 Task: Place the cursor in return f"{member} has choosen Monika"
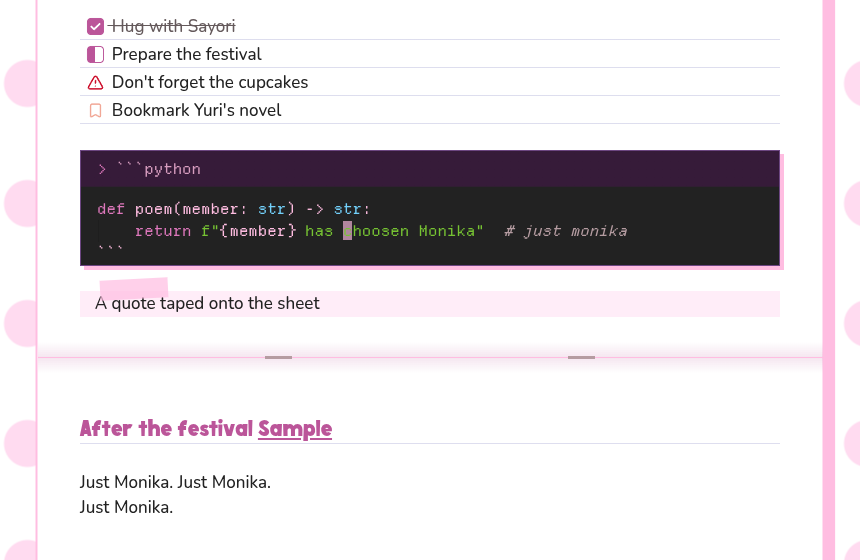309,231
